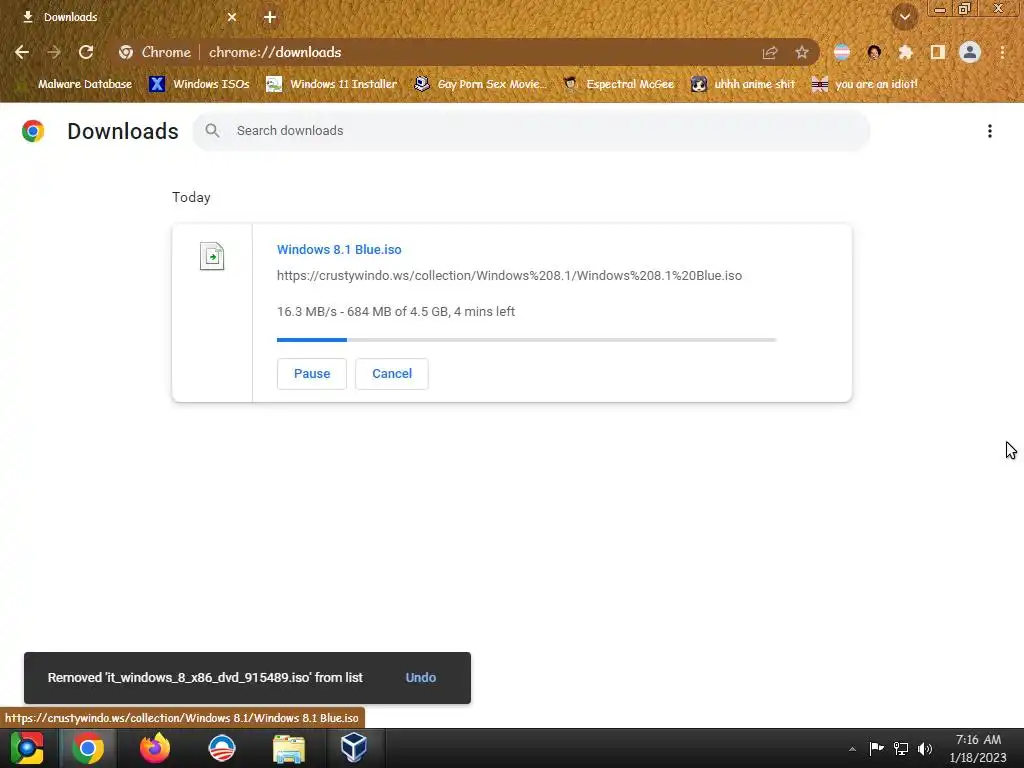Click the "Removed 'it_windows_8_x86_dvd_915489.iso' from list" message
Screen dimensions: 1024x768
(205, 678)
